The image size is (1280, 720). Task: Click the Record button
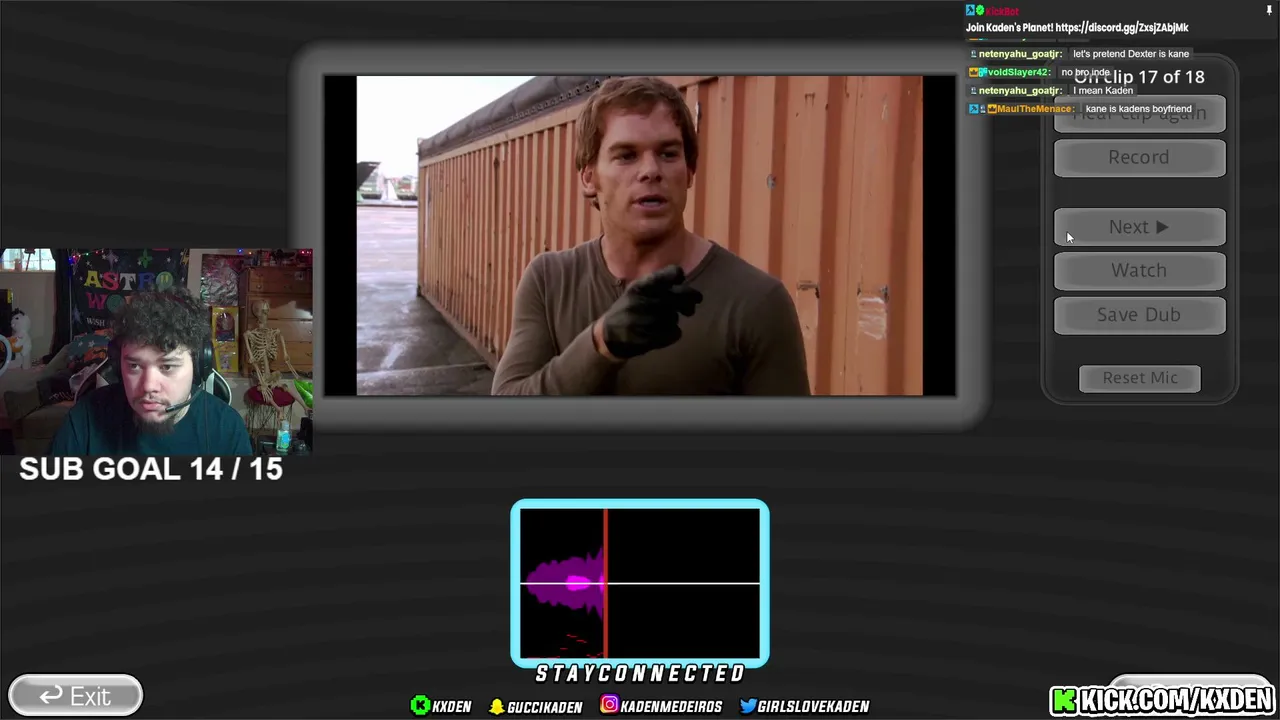point(1139,158)
